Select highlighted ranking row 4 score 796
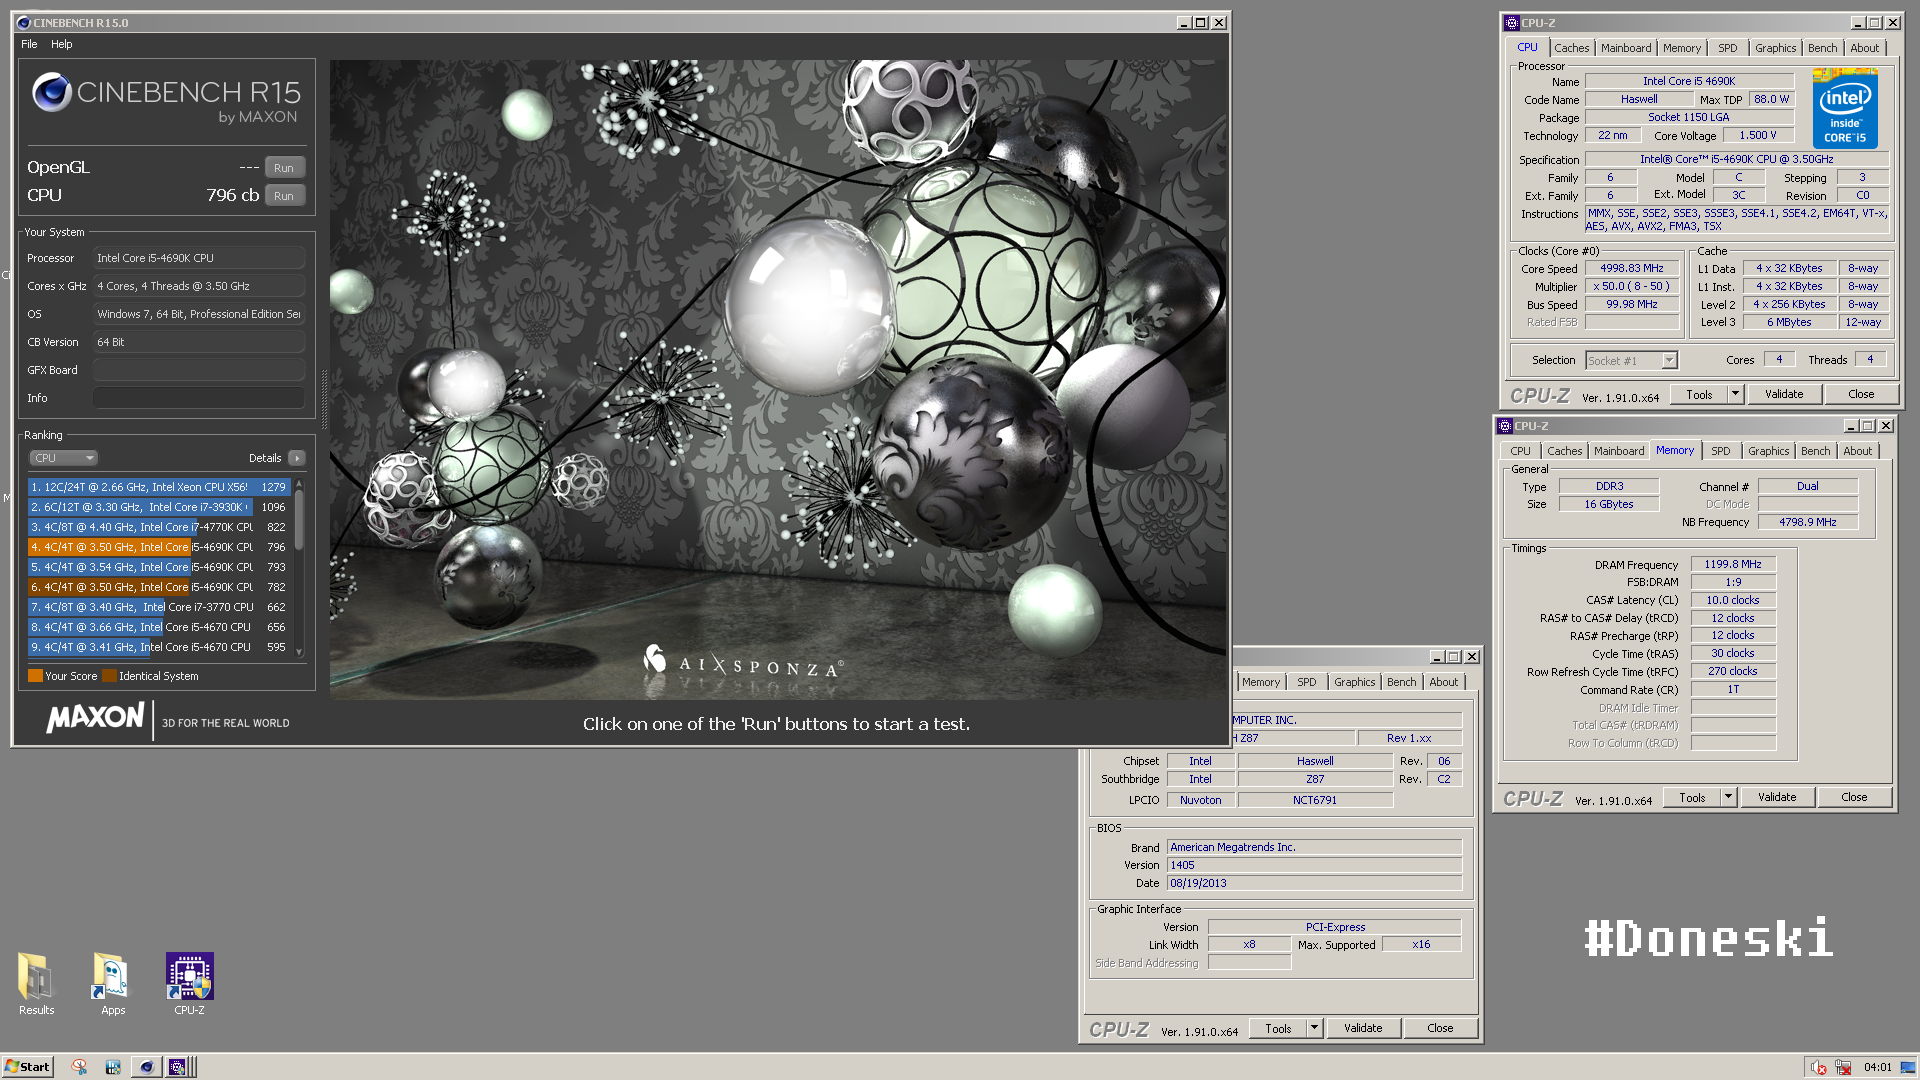1920x1080 pixels. coord(159,547)
